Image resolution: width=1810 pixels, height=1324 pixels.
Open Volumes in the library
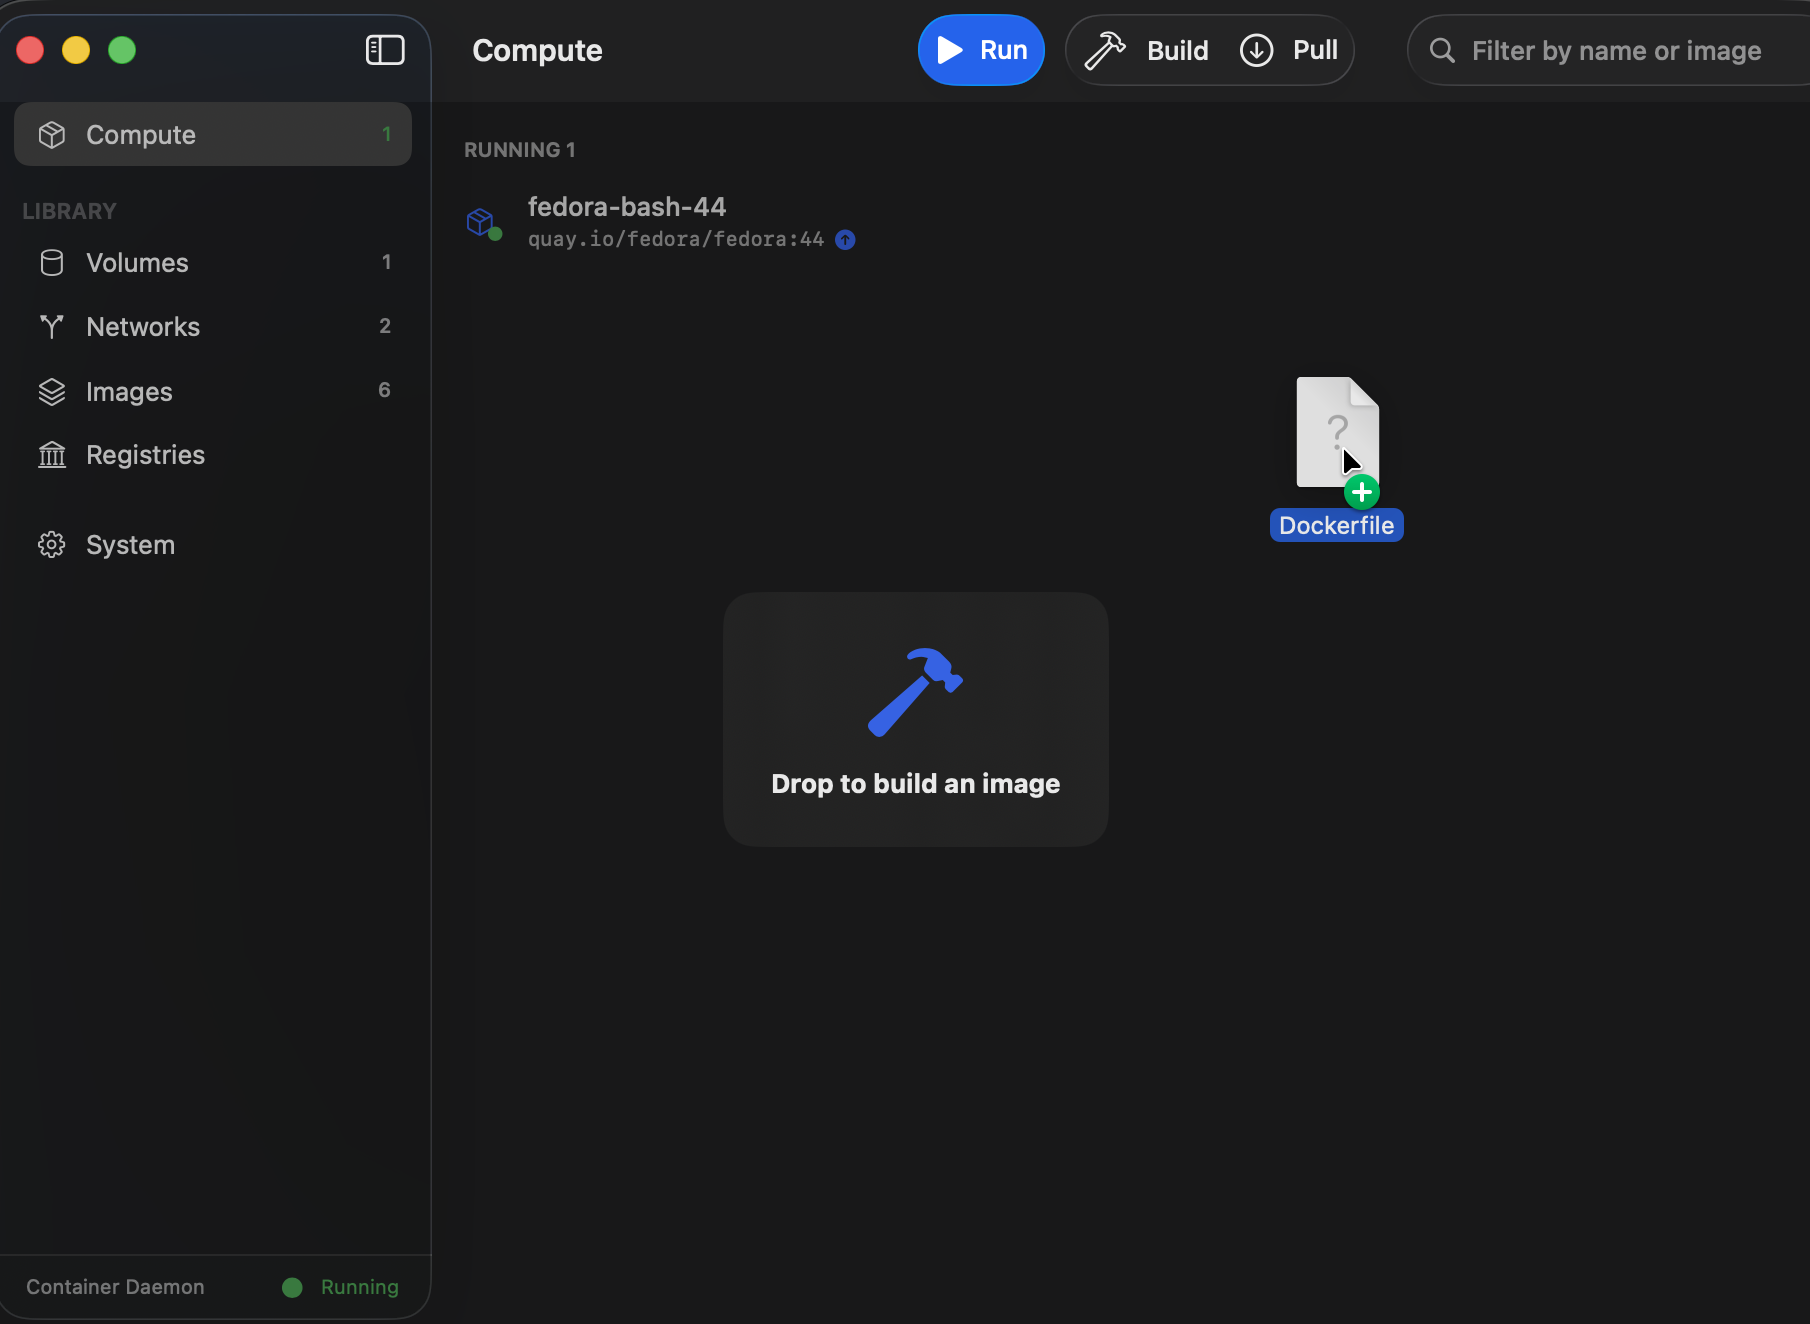pyautogui.click(x=213, y=262)
